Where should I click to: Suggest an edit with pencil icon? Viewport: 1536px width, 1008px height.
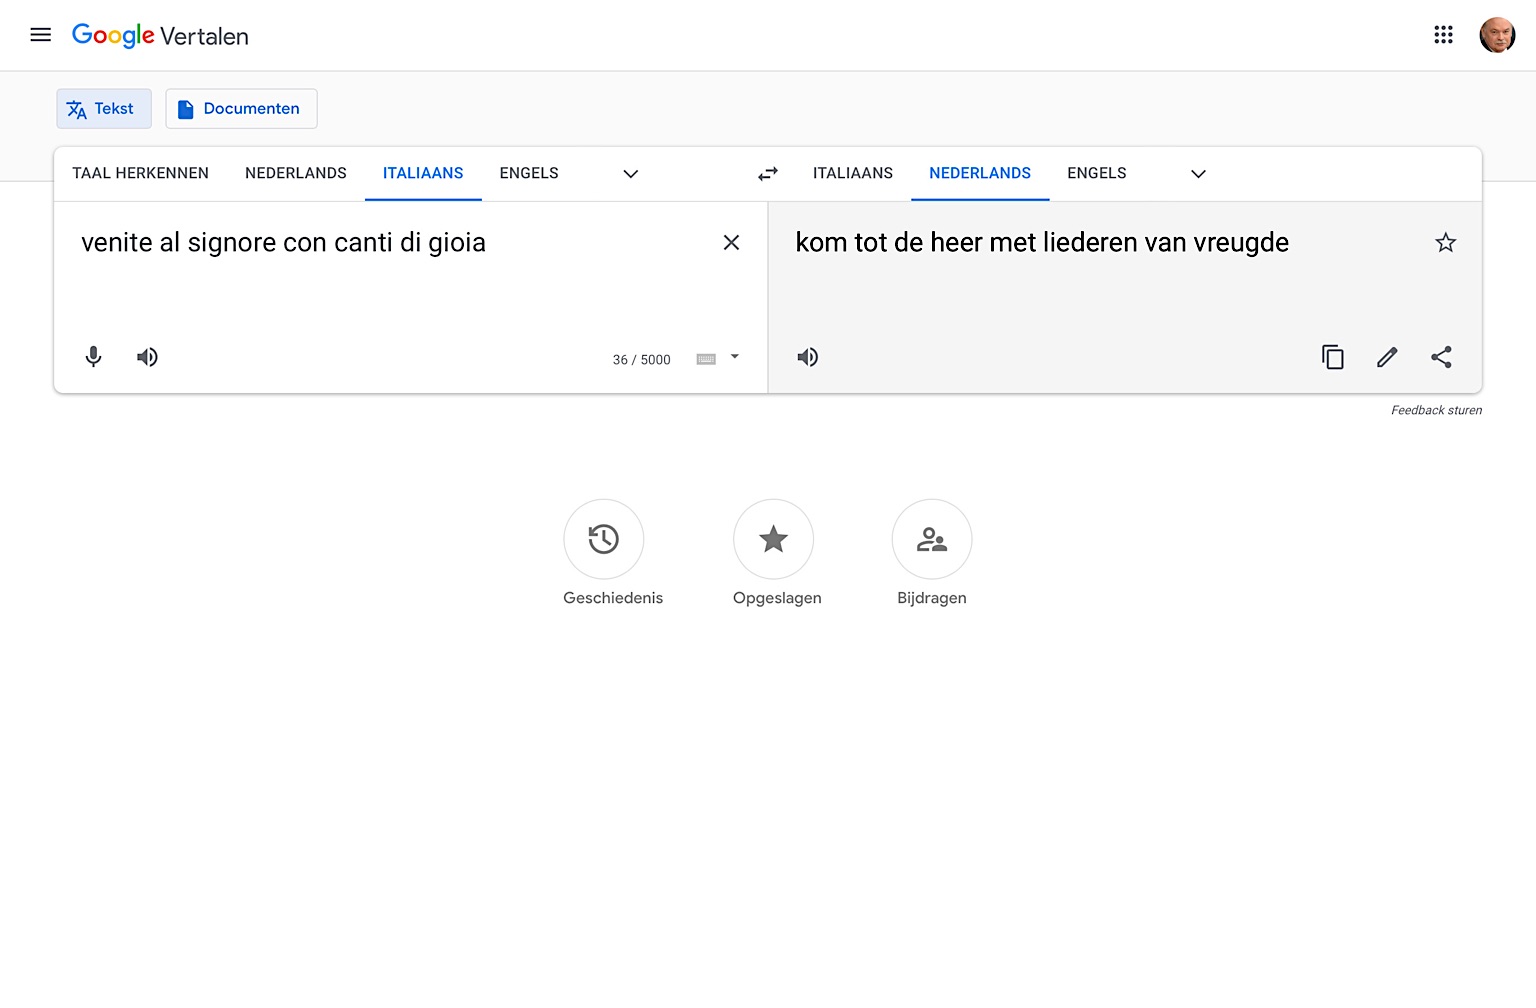click(1387, 357)
